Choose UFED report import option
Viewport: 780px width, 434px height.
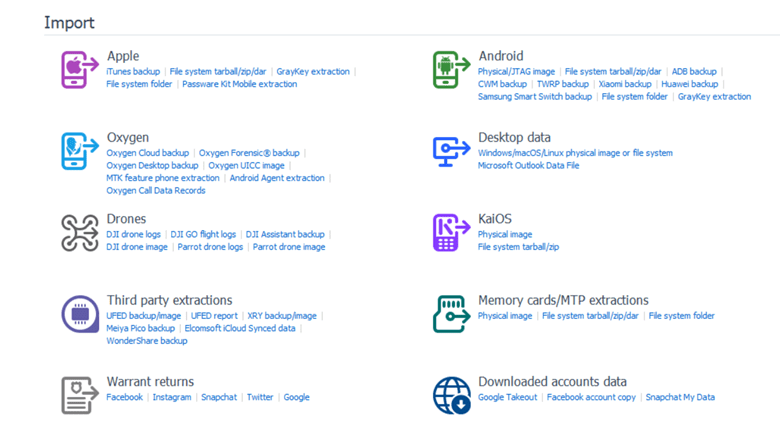(x=213, y=316)
